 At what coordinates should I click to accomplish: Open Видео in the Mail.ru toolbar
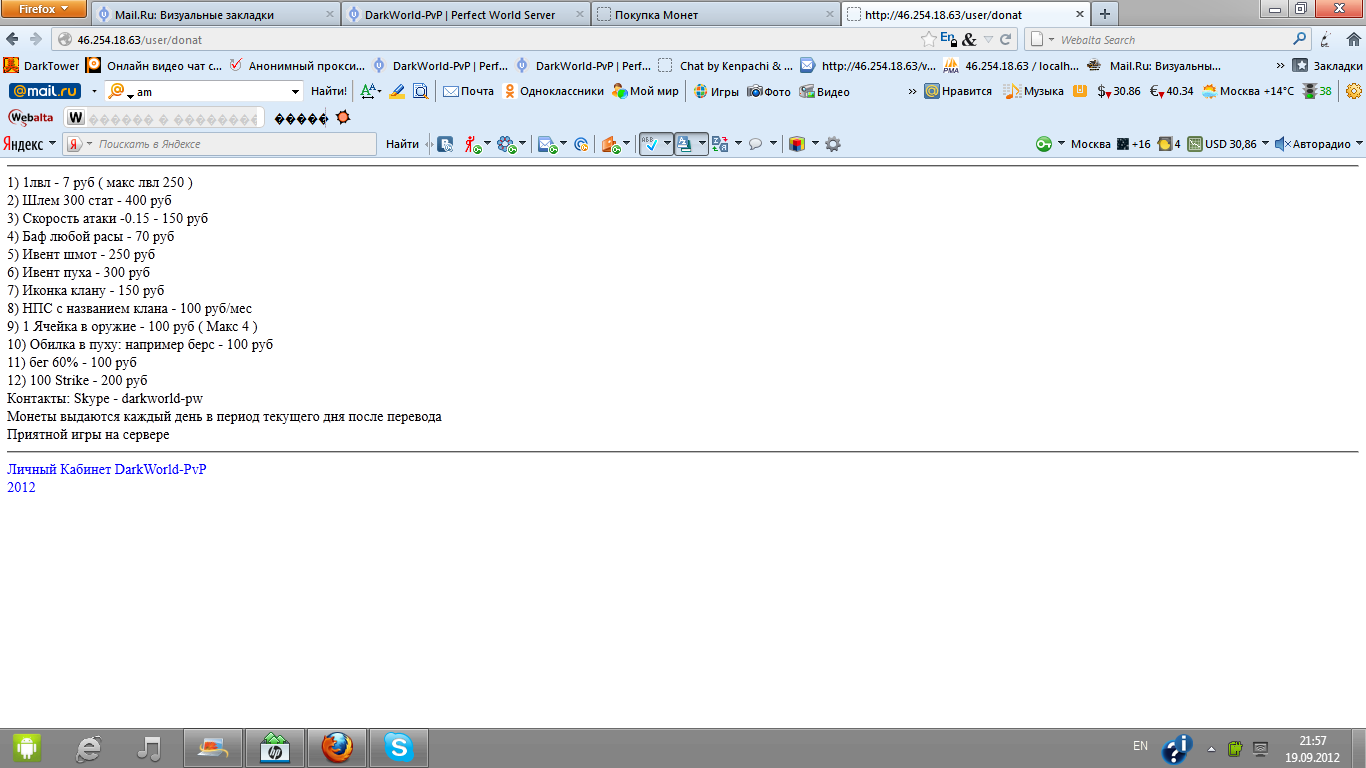coord(824,91)
